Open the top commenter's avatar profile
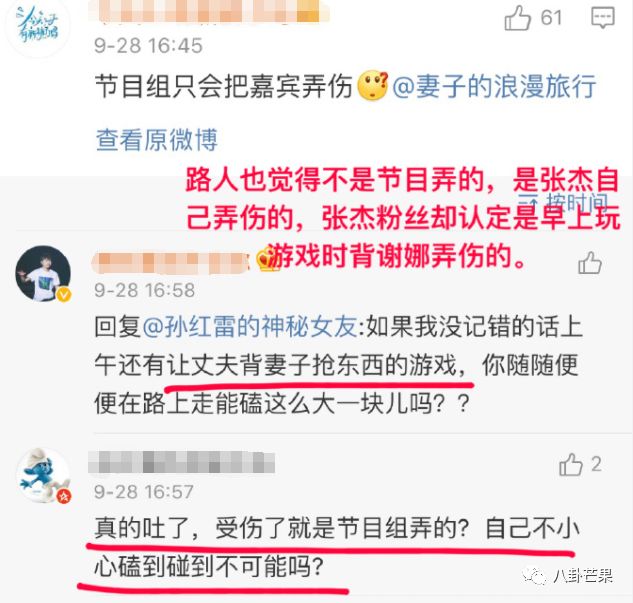Viewport: 633px width, 603px height. (x=38, y=27)
